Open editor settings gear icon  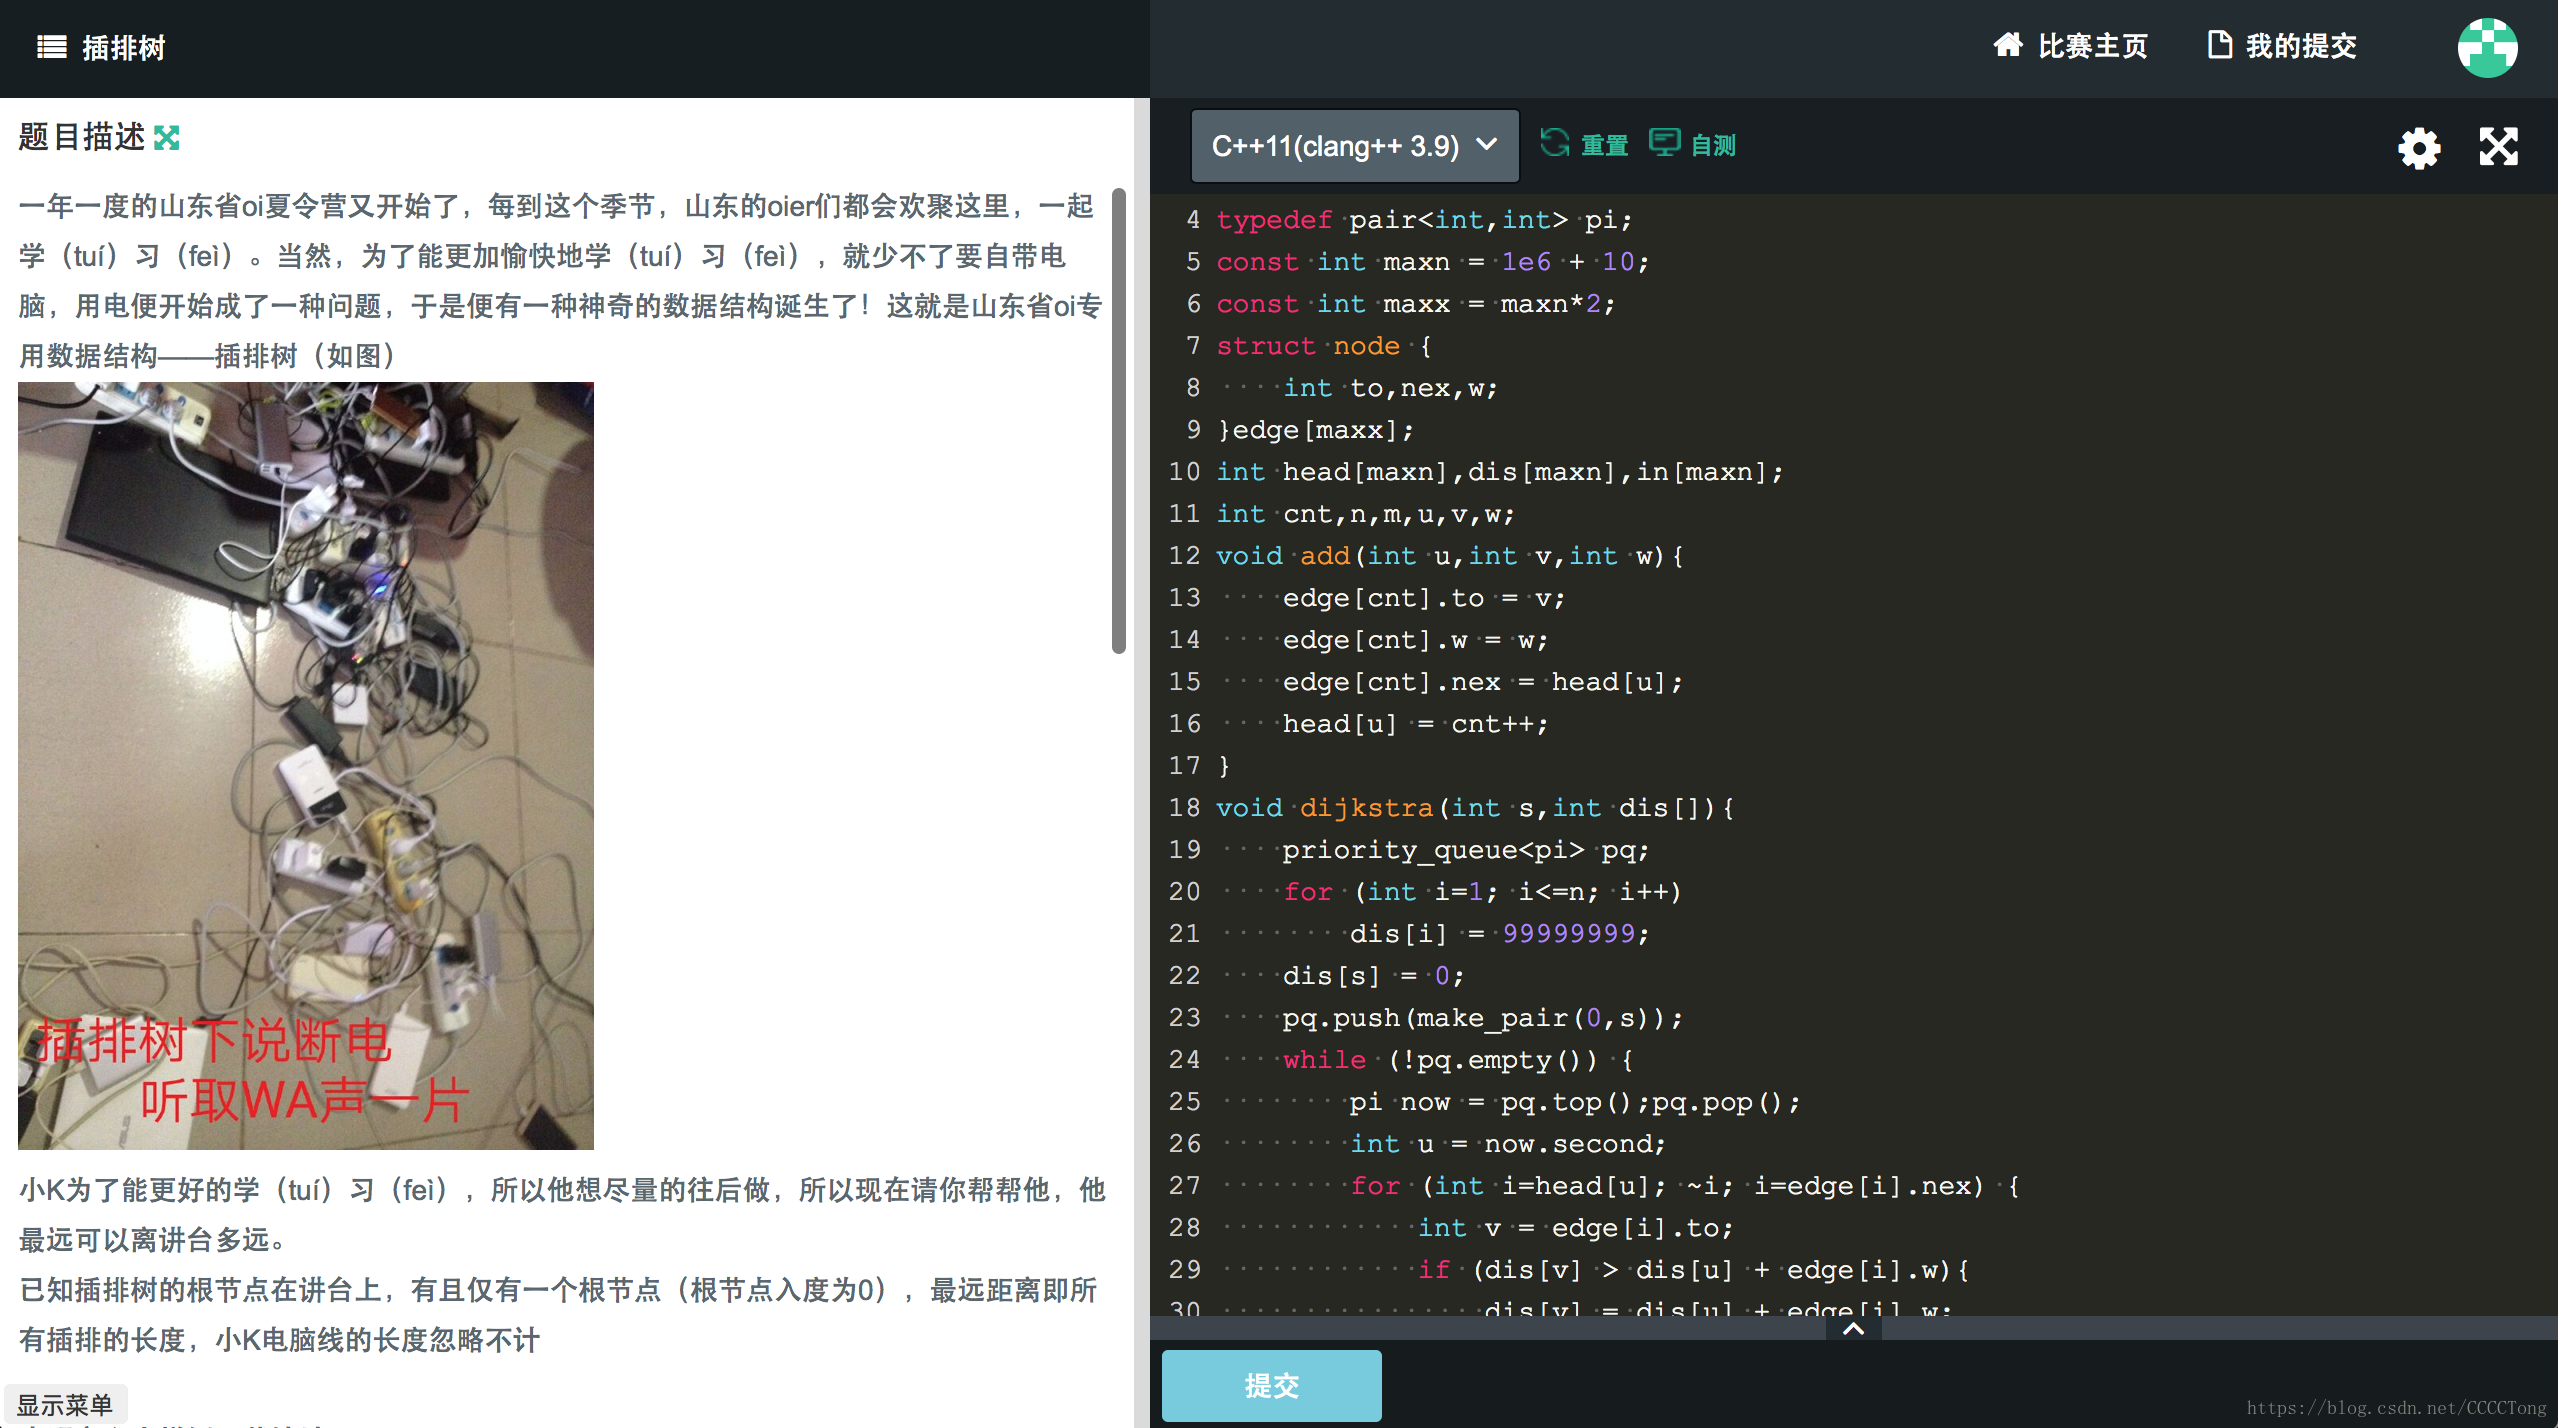[x=2418, y=148]
